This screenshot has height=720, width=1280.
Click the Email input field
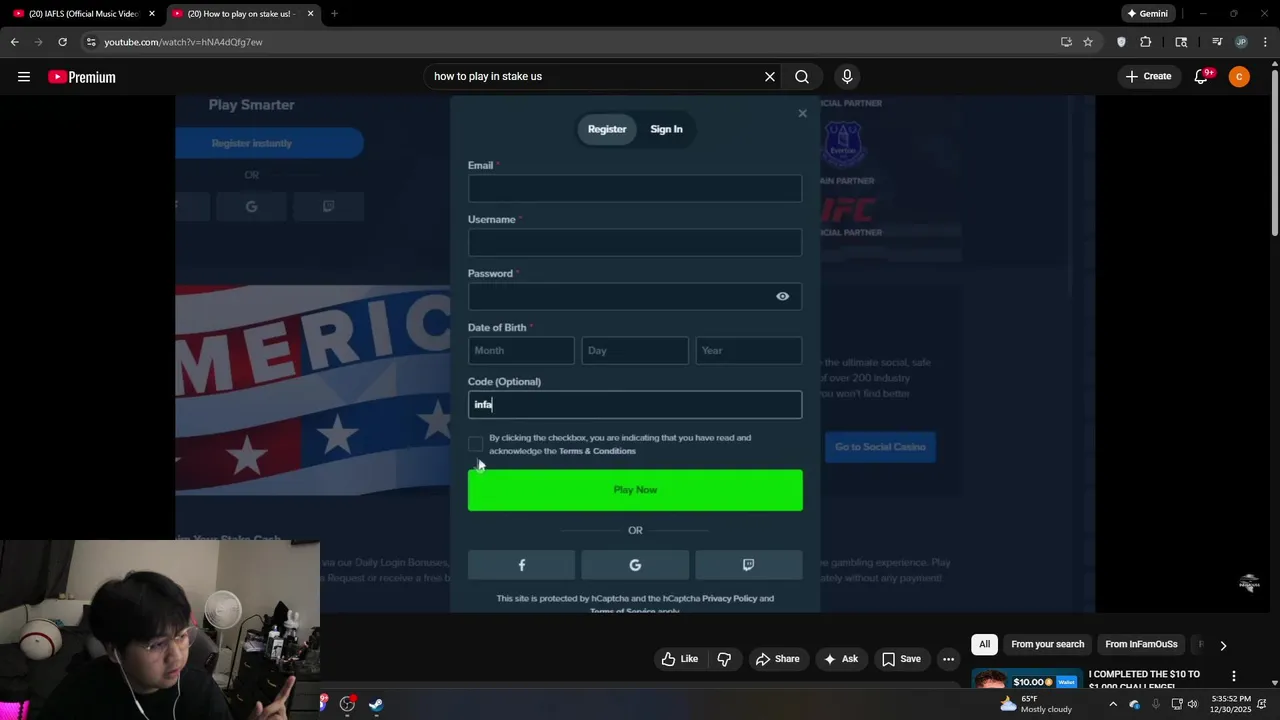point(635,188)
